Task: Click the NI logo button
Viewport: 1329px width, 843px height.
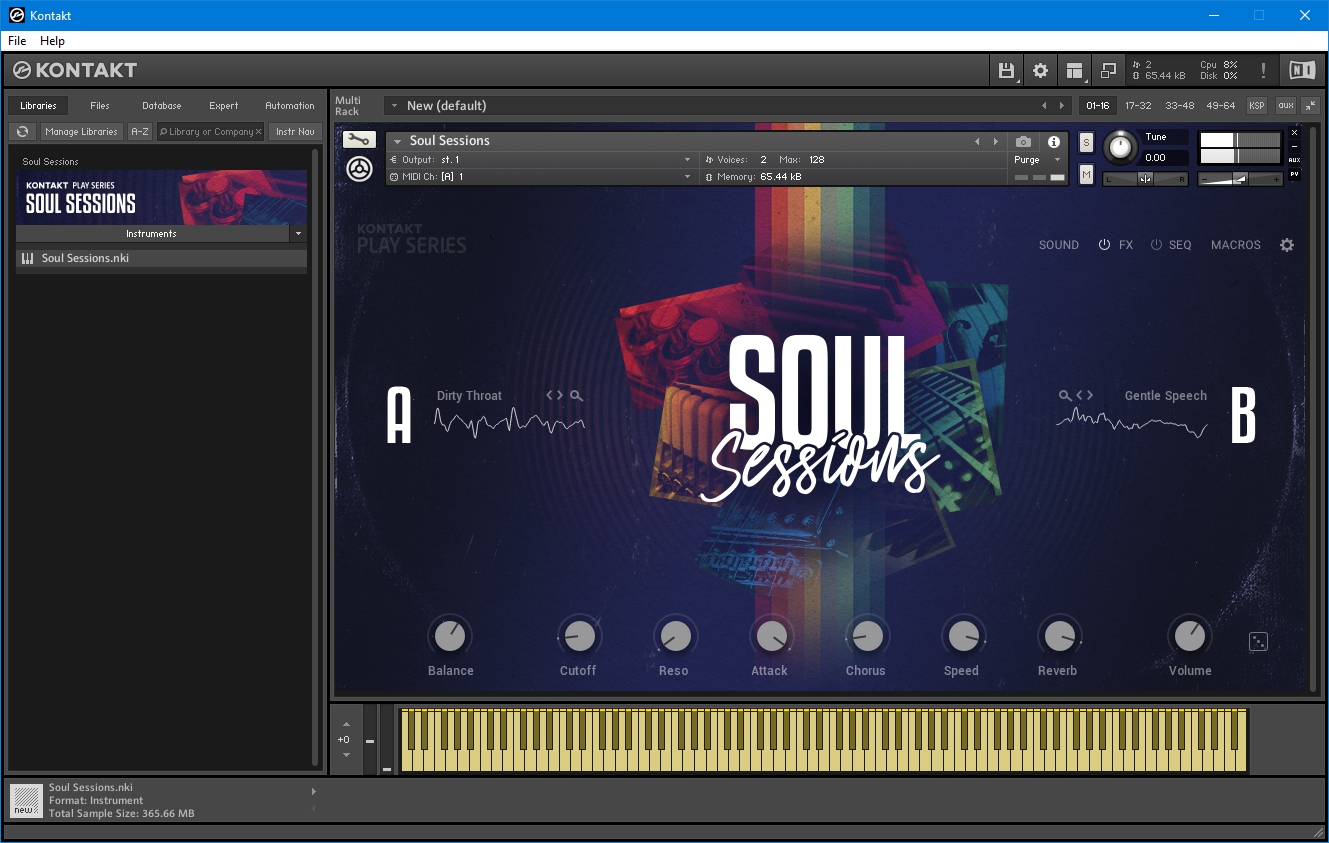Action: click(x=1302, y=70)
